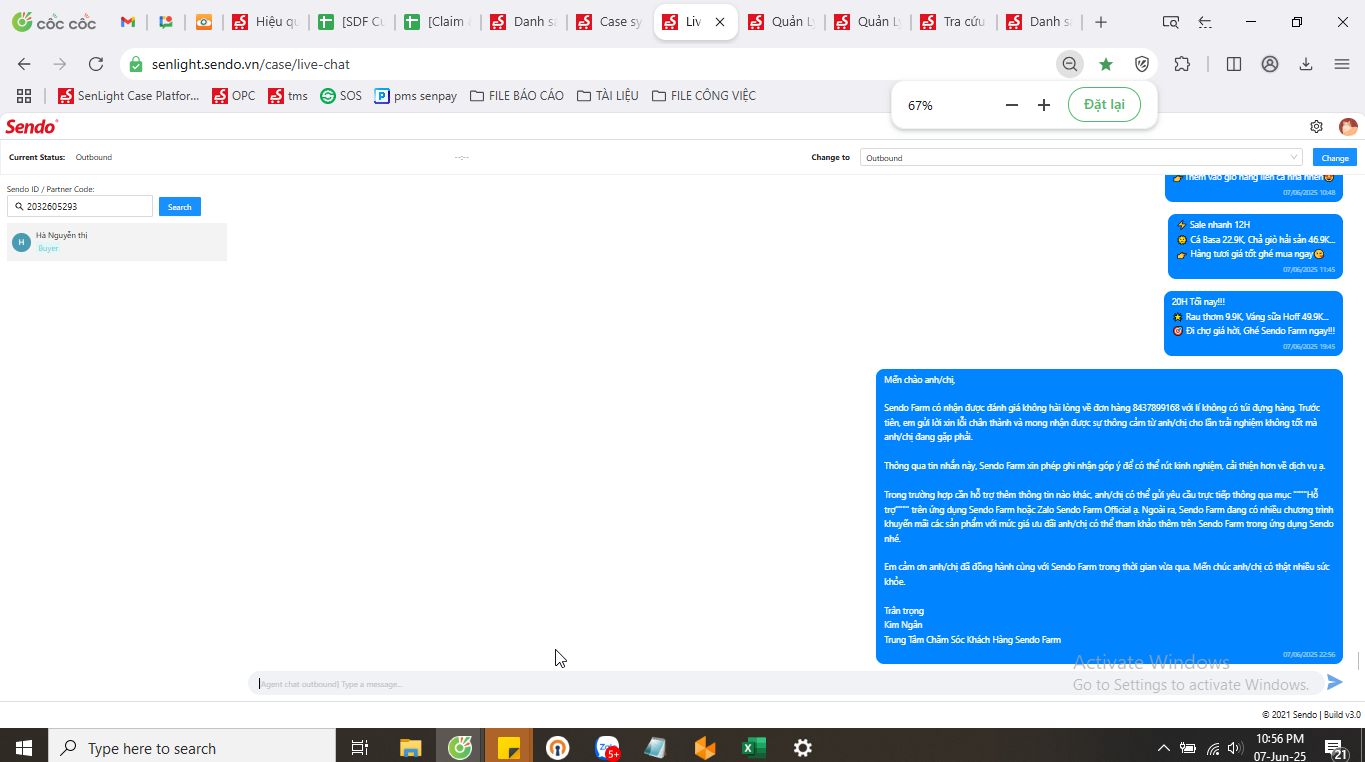Bookmark this page with the star icon
Screen dimensions: 1365x762
coord(1106,64)
